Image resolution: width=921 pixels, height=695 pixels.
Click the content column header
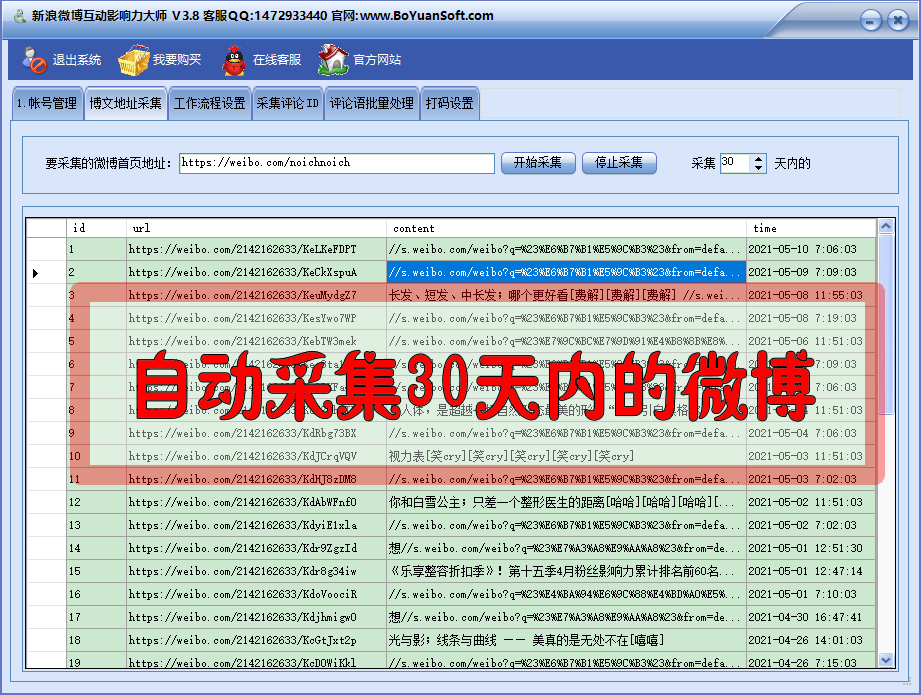click(566, 228)
